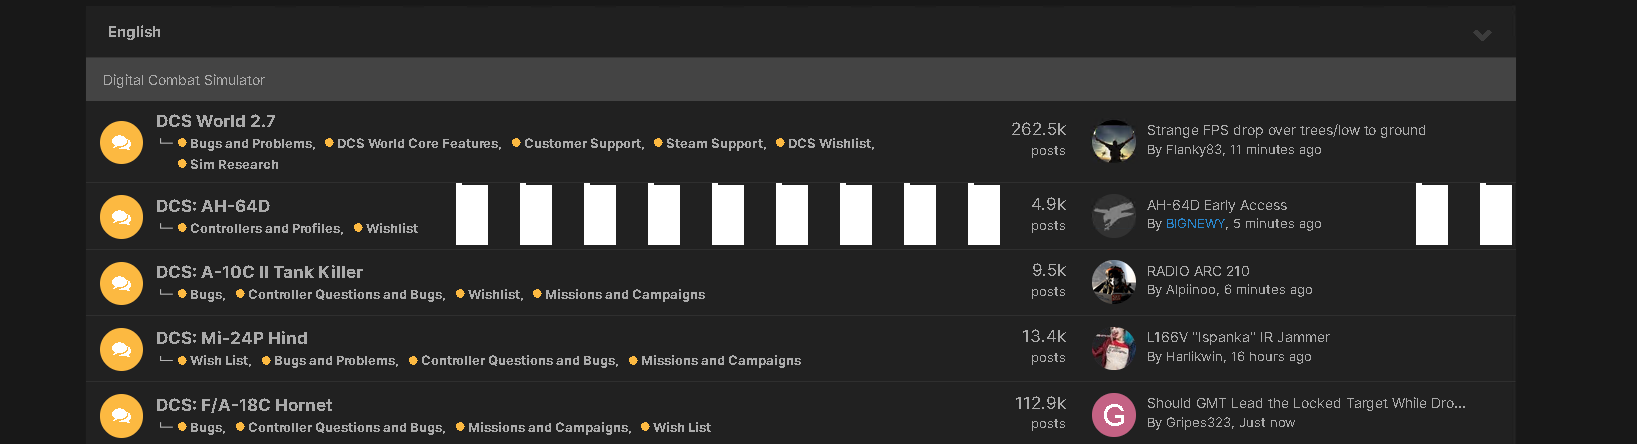Screen dimensions: 1637x444
Task: Open BIGNEWY's avatar next to AH-64D Early Access
Action: click(x=1113, y=216)
